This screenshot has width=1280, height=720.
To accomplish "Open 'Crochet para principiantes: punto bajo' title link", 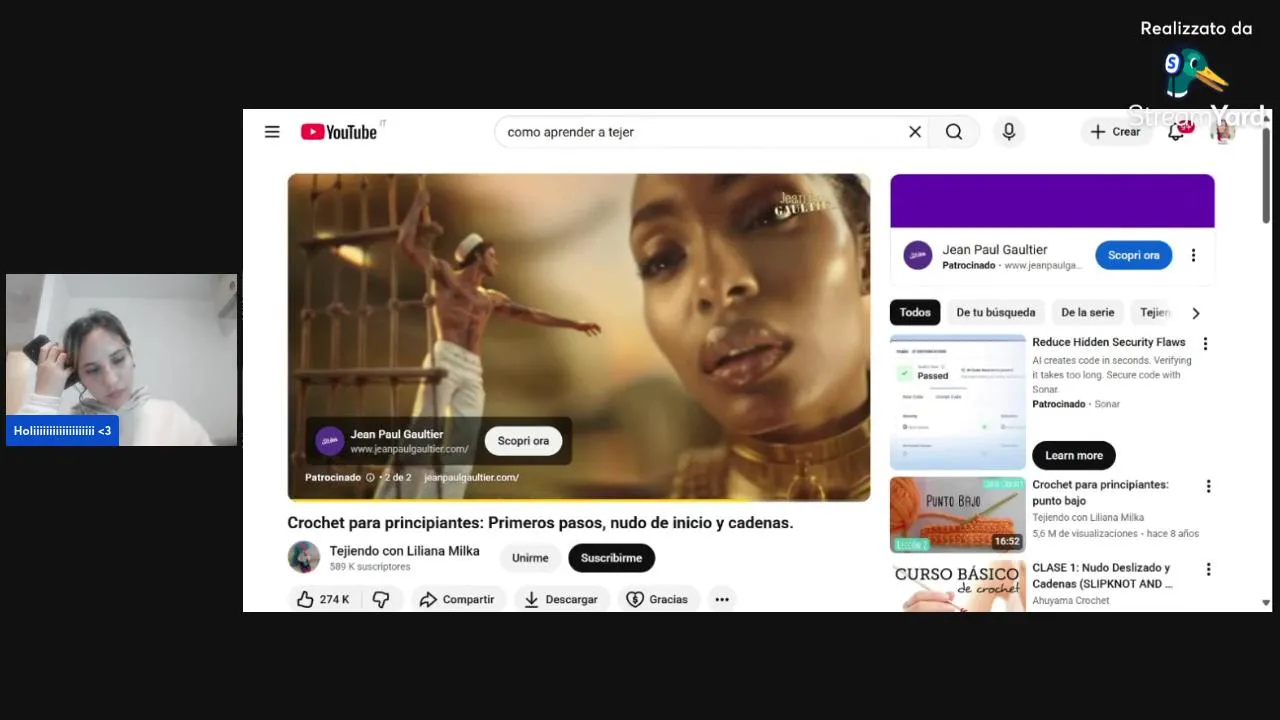I will pyautogui.click(x=1100, y=492).
